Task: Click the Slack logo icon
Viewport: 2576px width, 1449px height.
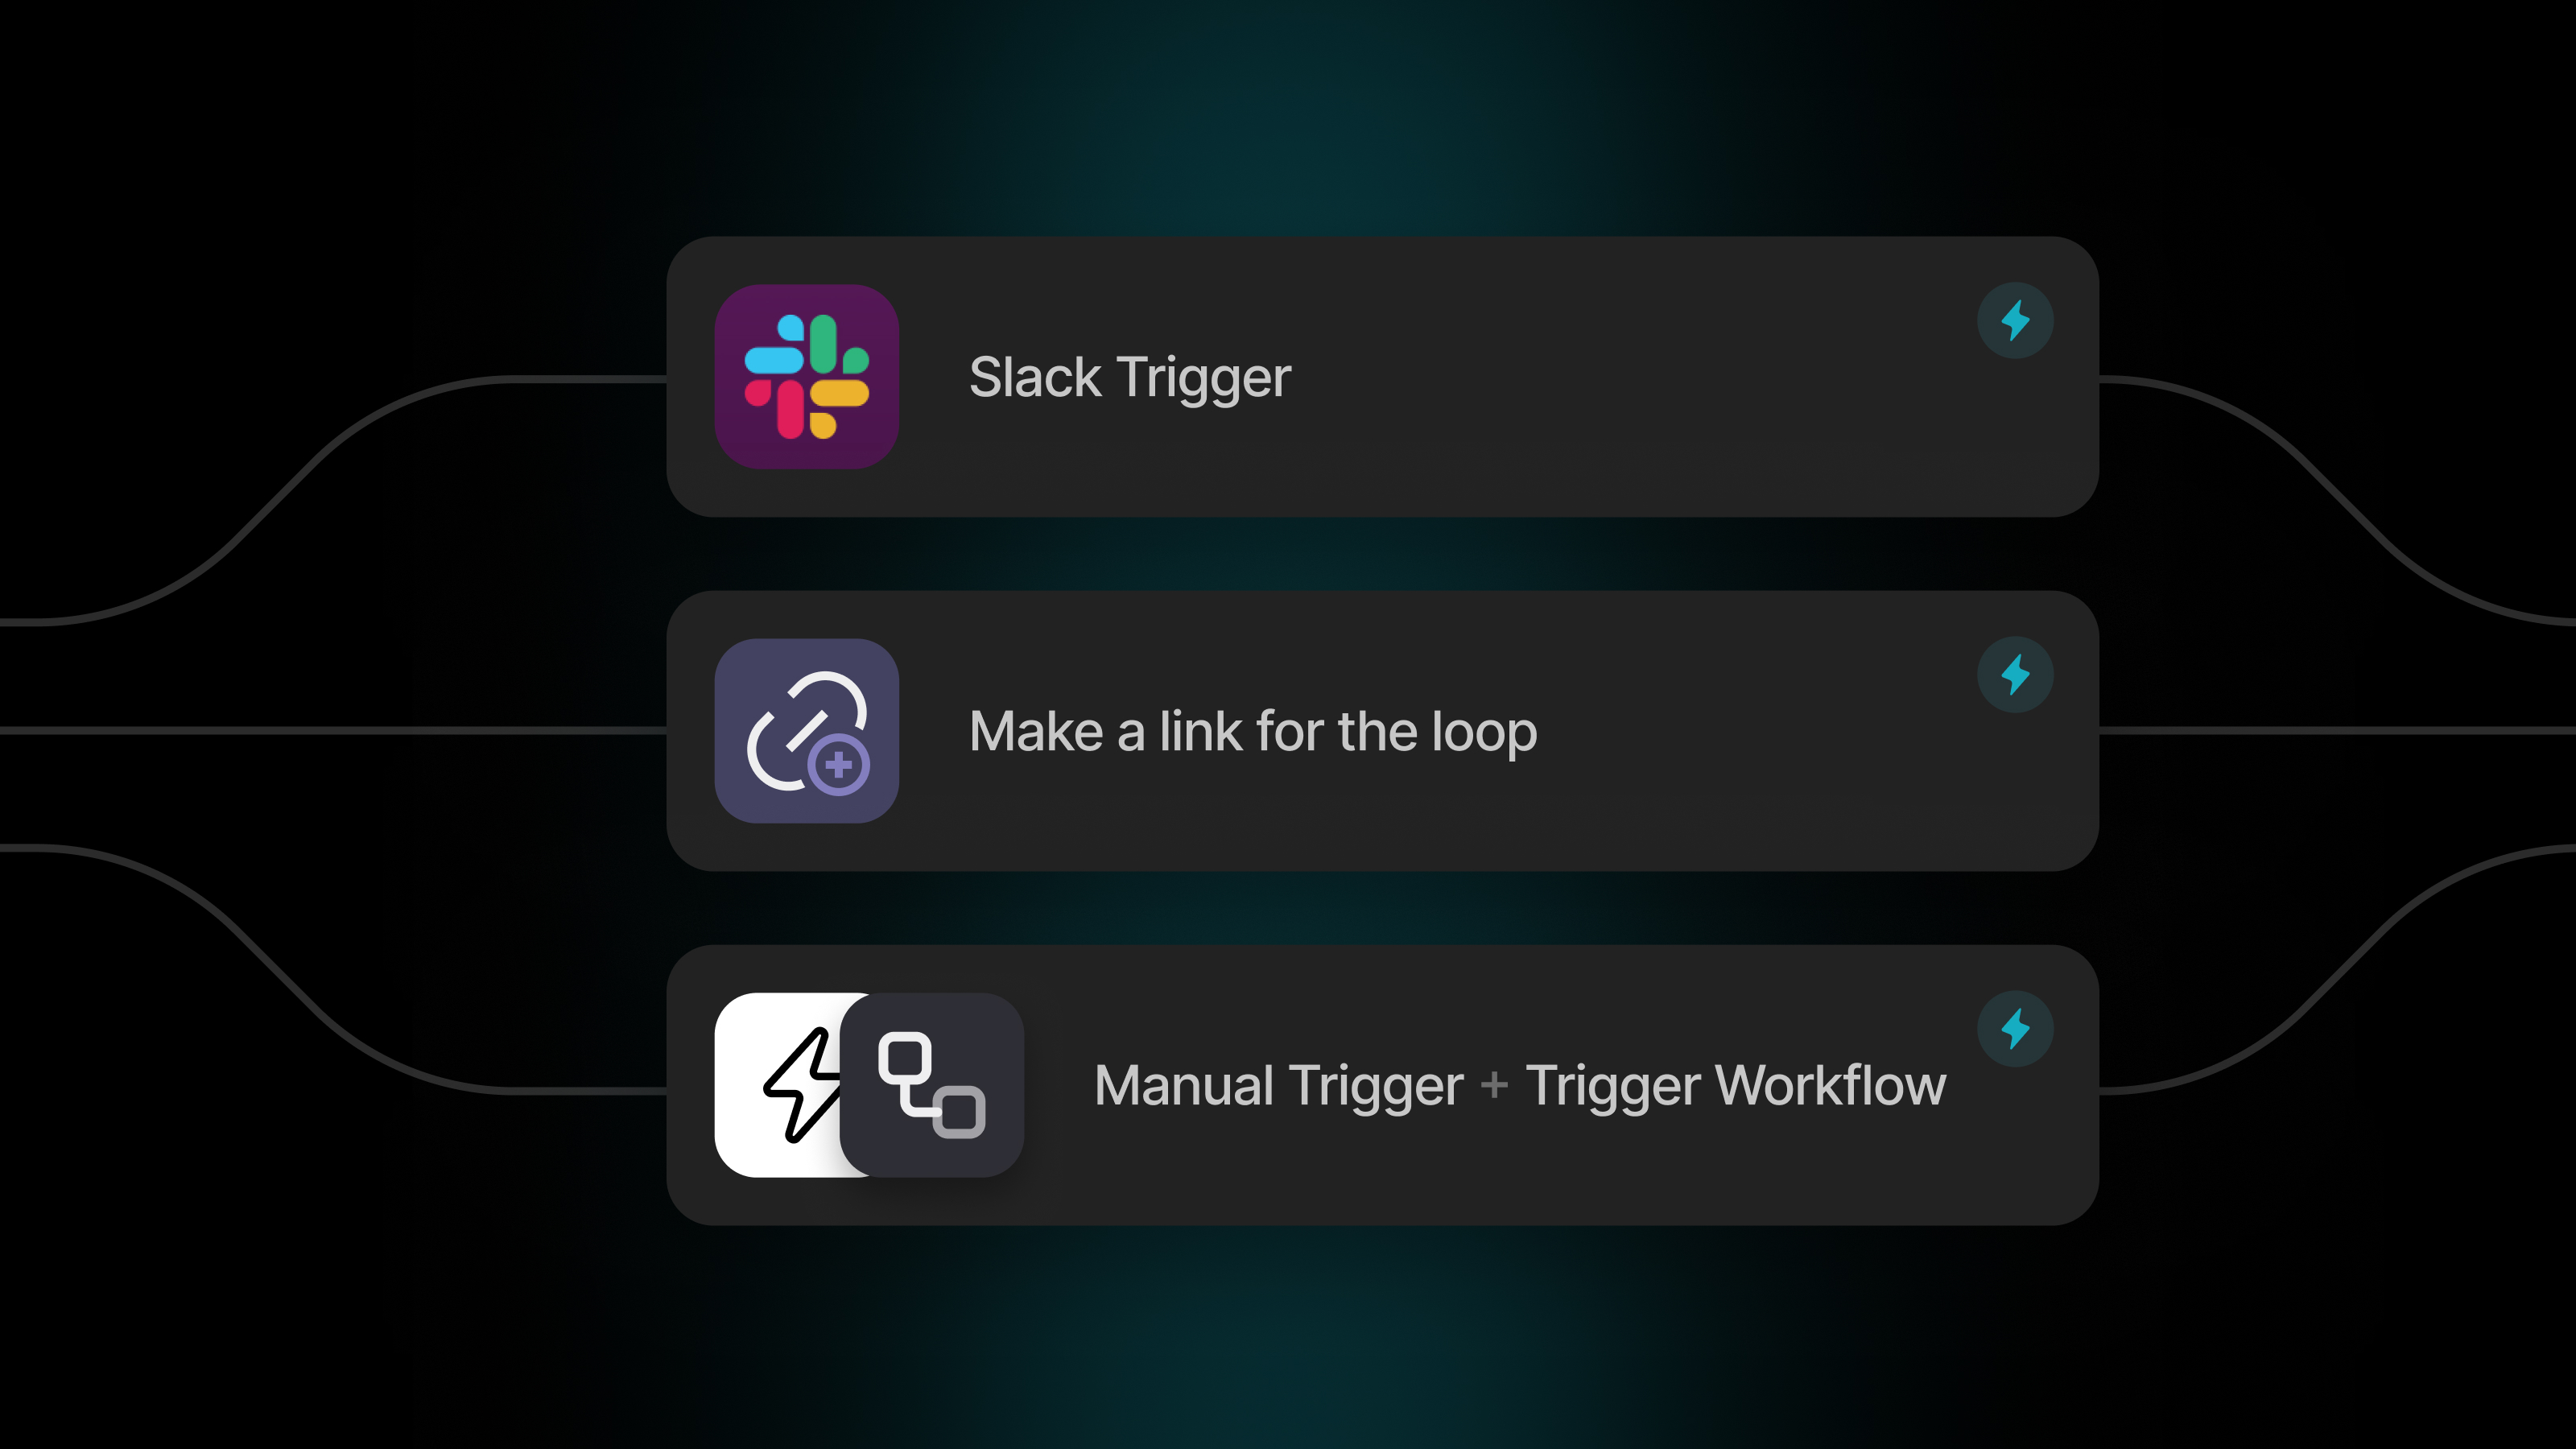Action: (806, 376)
